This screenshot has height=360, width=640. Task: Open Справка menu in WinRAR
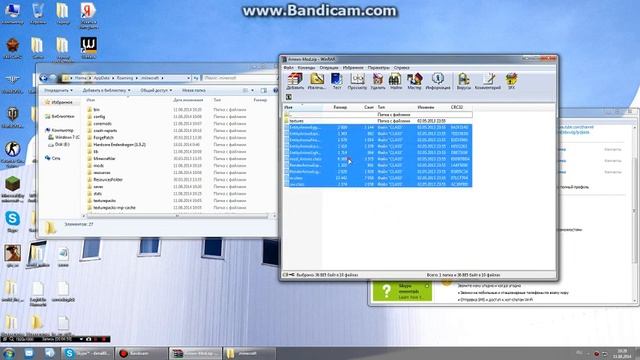[x=402, y=68]
